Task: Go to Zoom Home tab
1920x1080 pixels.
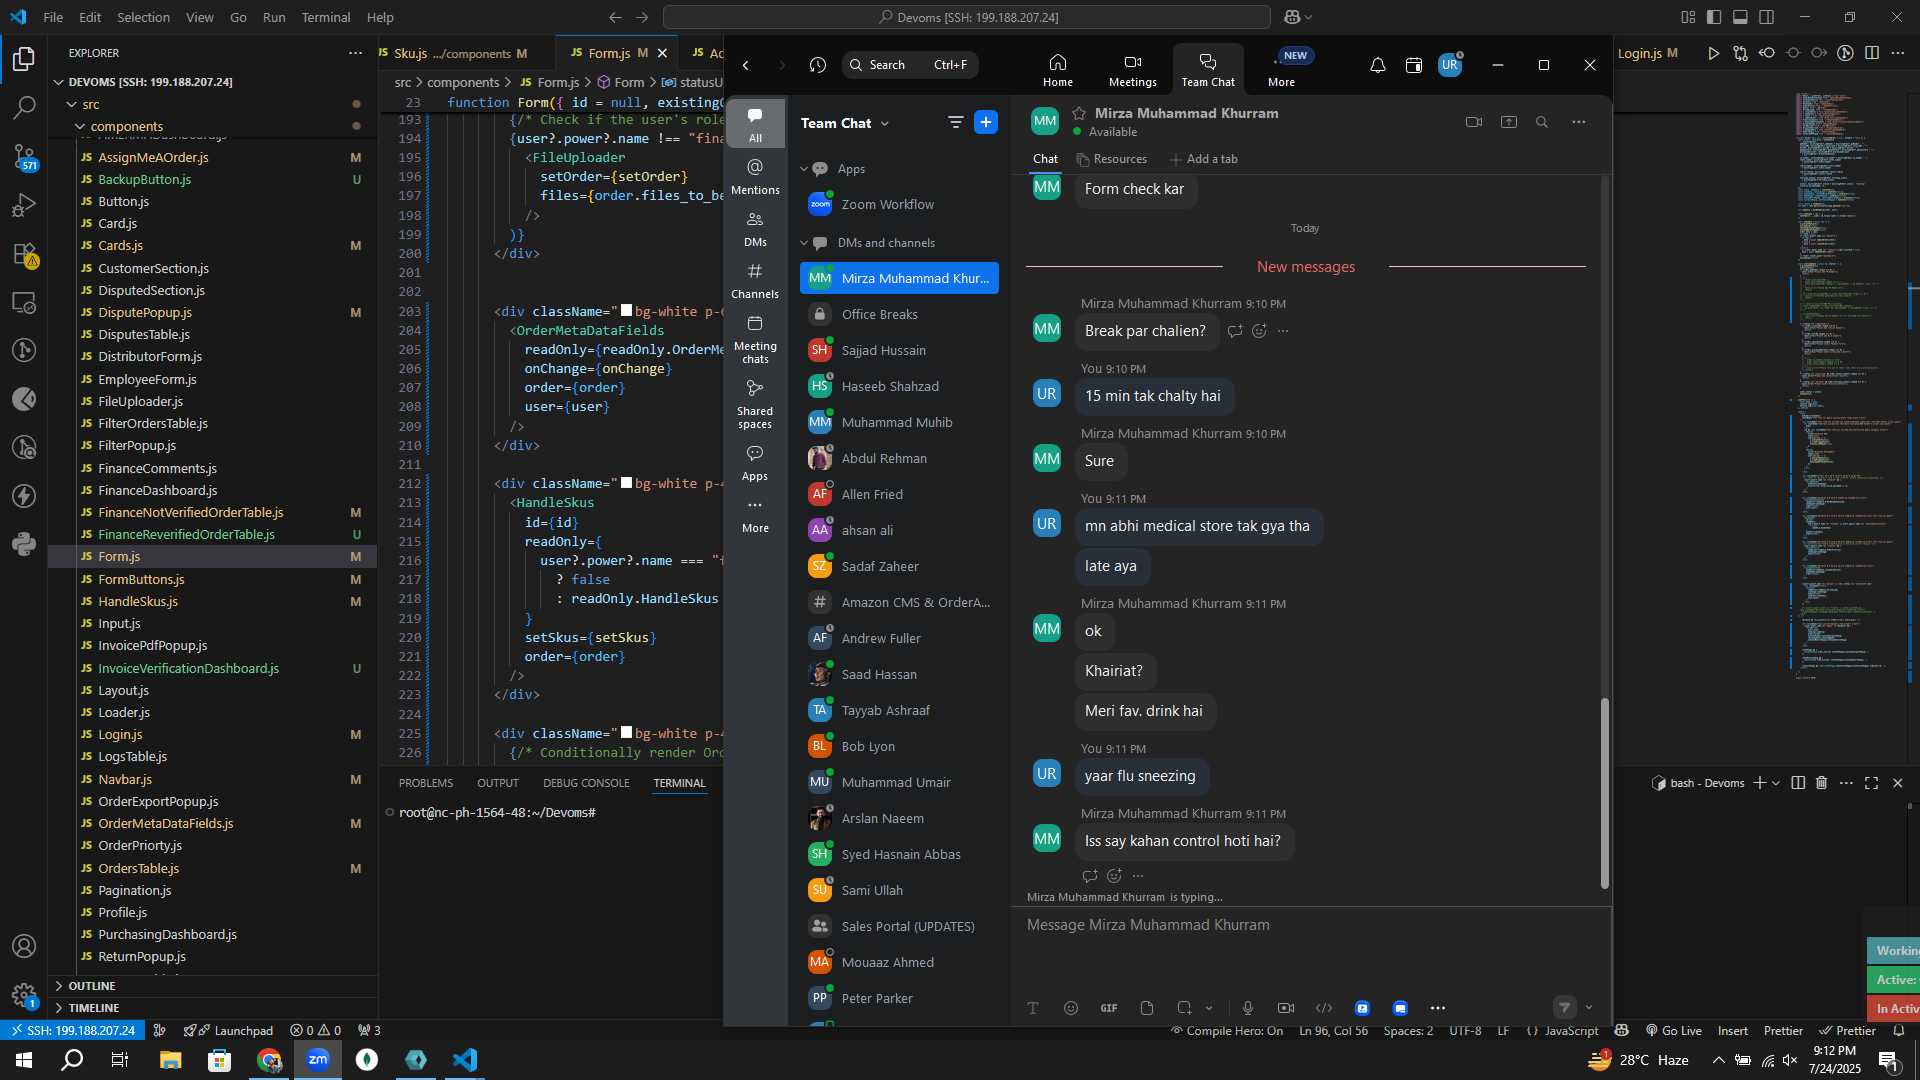Action: coord(1057,70)
